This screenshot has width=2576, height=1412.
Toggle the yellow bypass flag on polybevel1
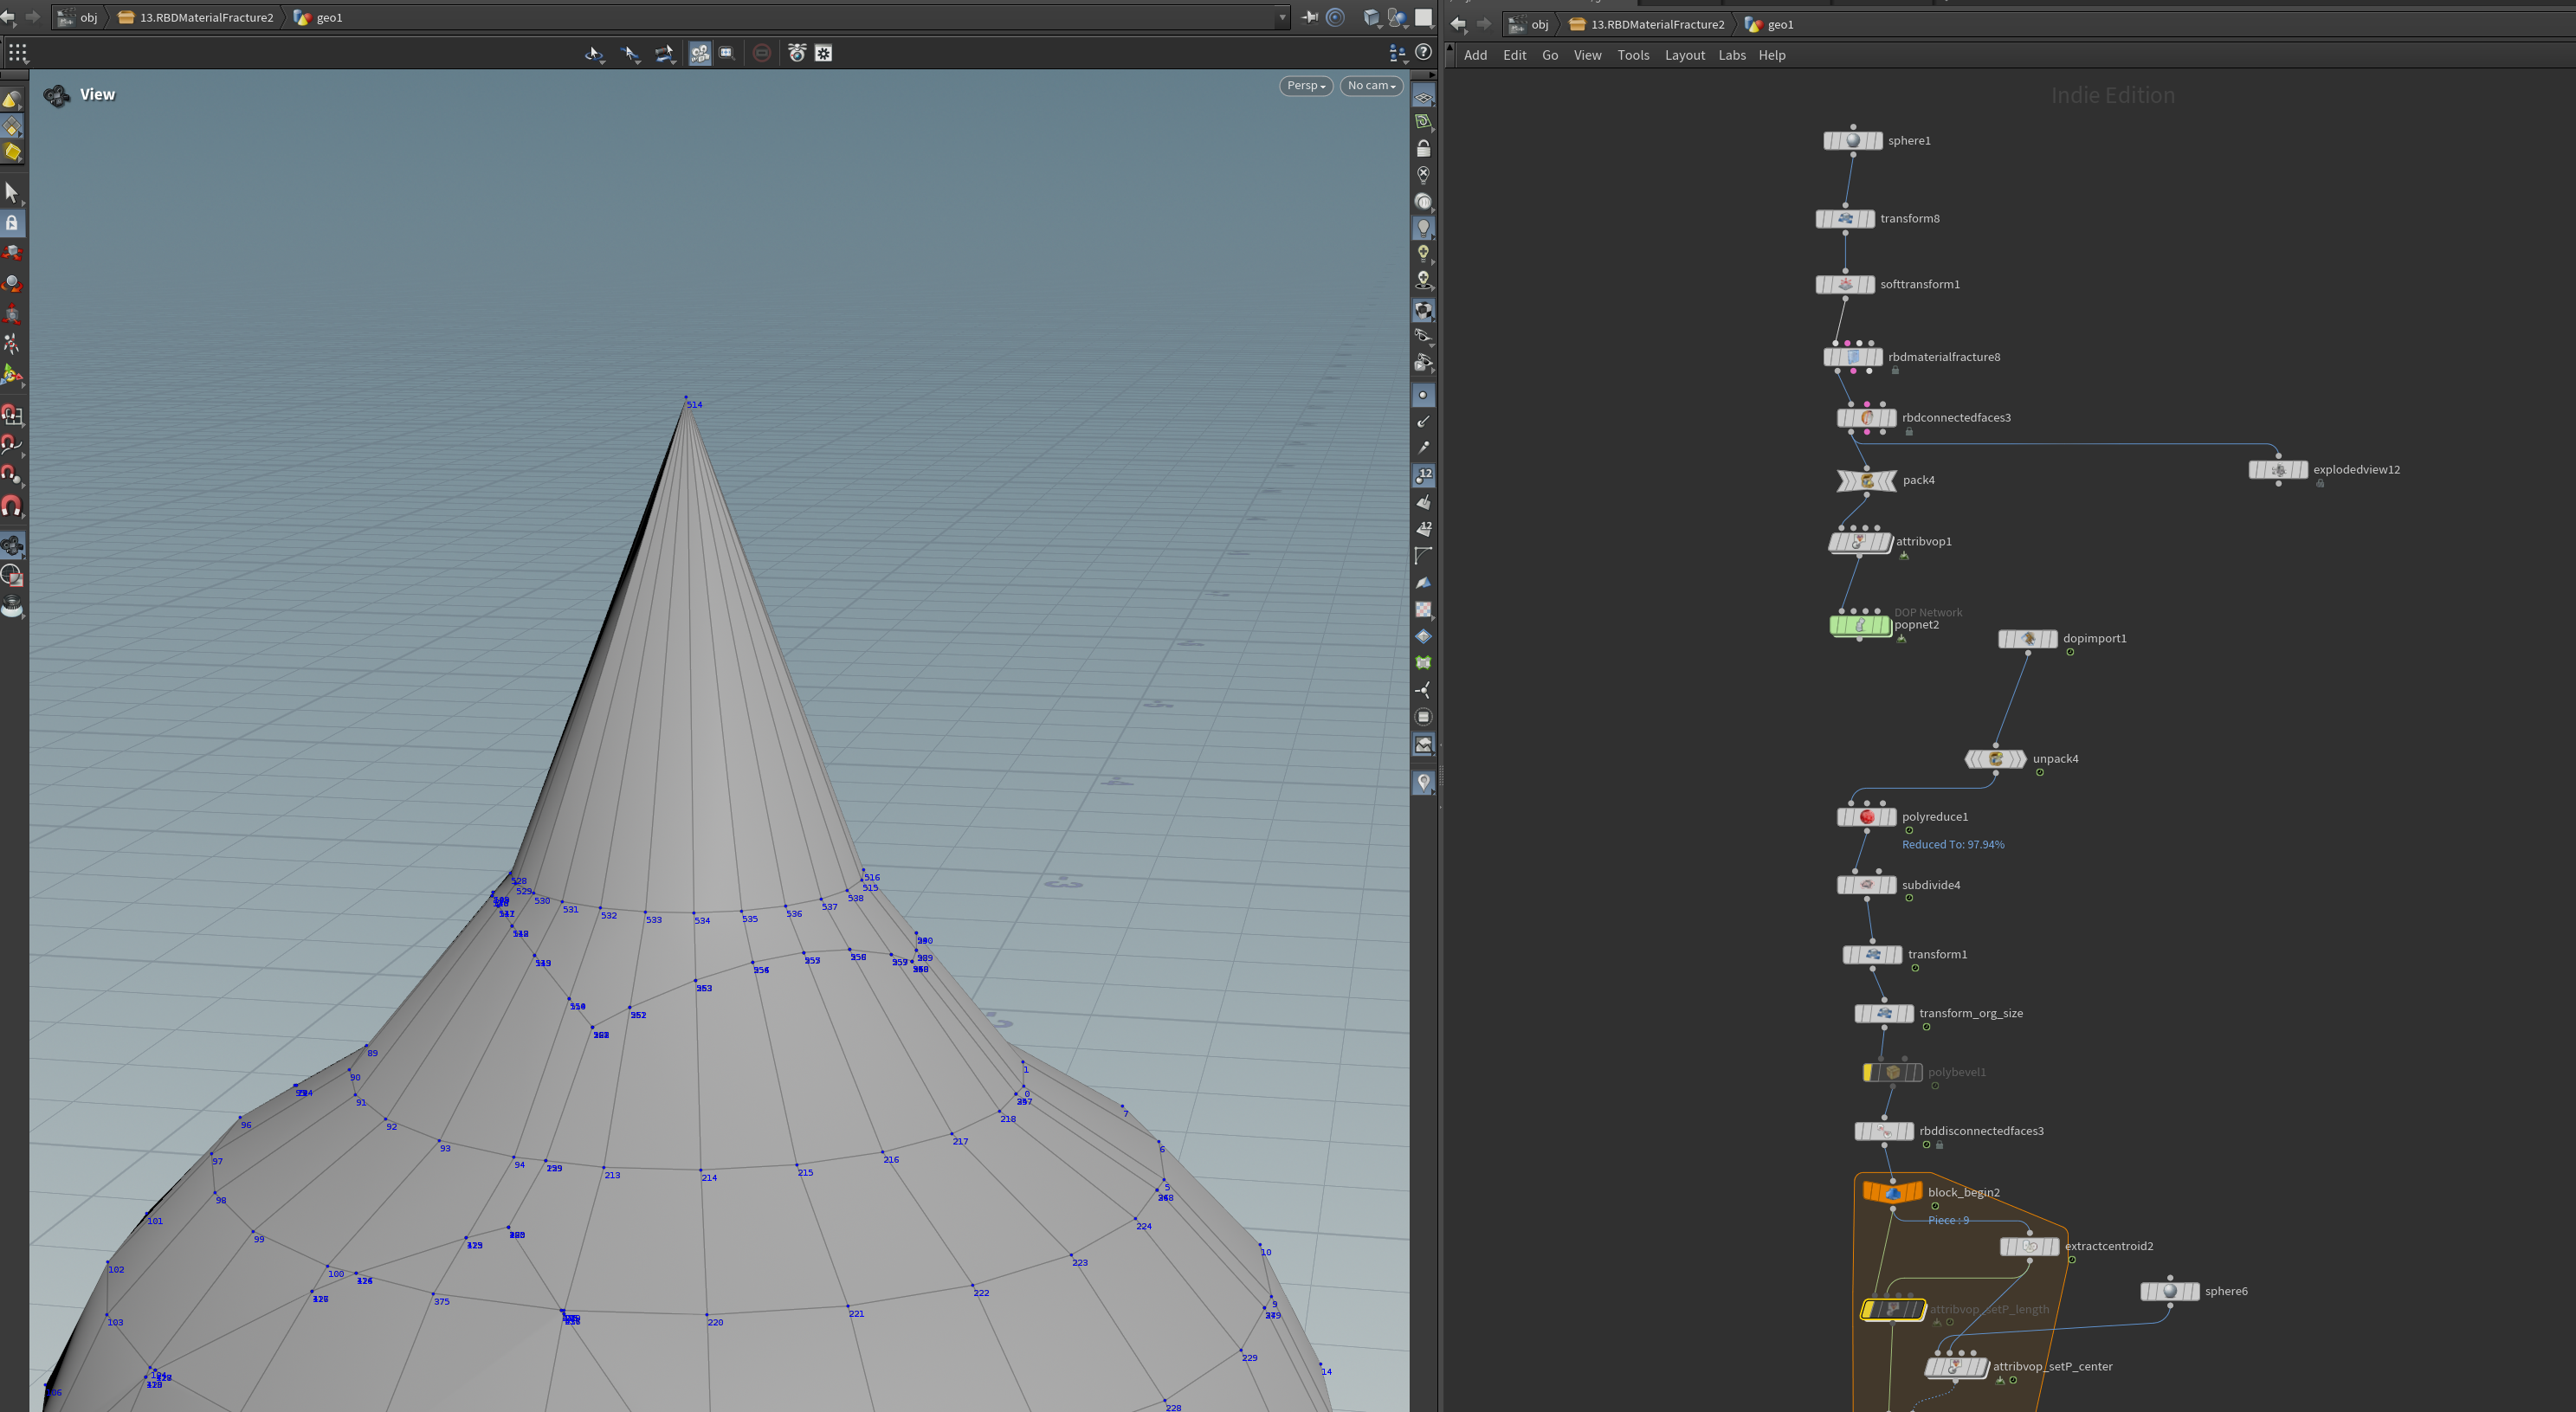point(1868,1072)
